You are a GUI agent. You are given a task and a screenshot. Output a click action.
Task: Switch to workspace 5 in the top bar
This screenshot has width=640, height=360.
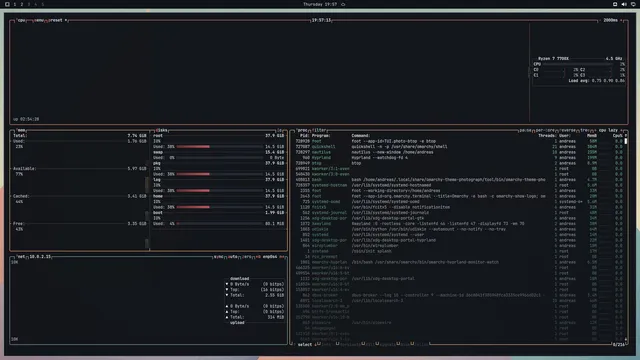[x=43, y=4]
